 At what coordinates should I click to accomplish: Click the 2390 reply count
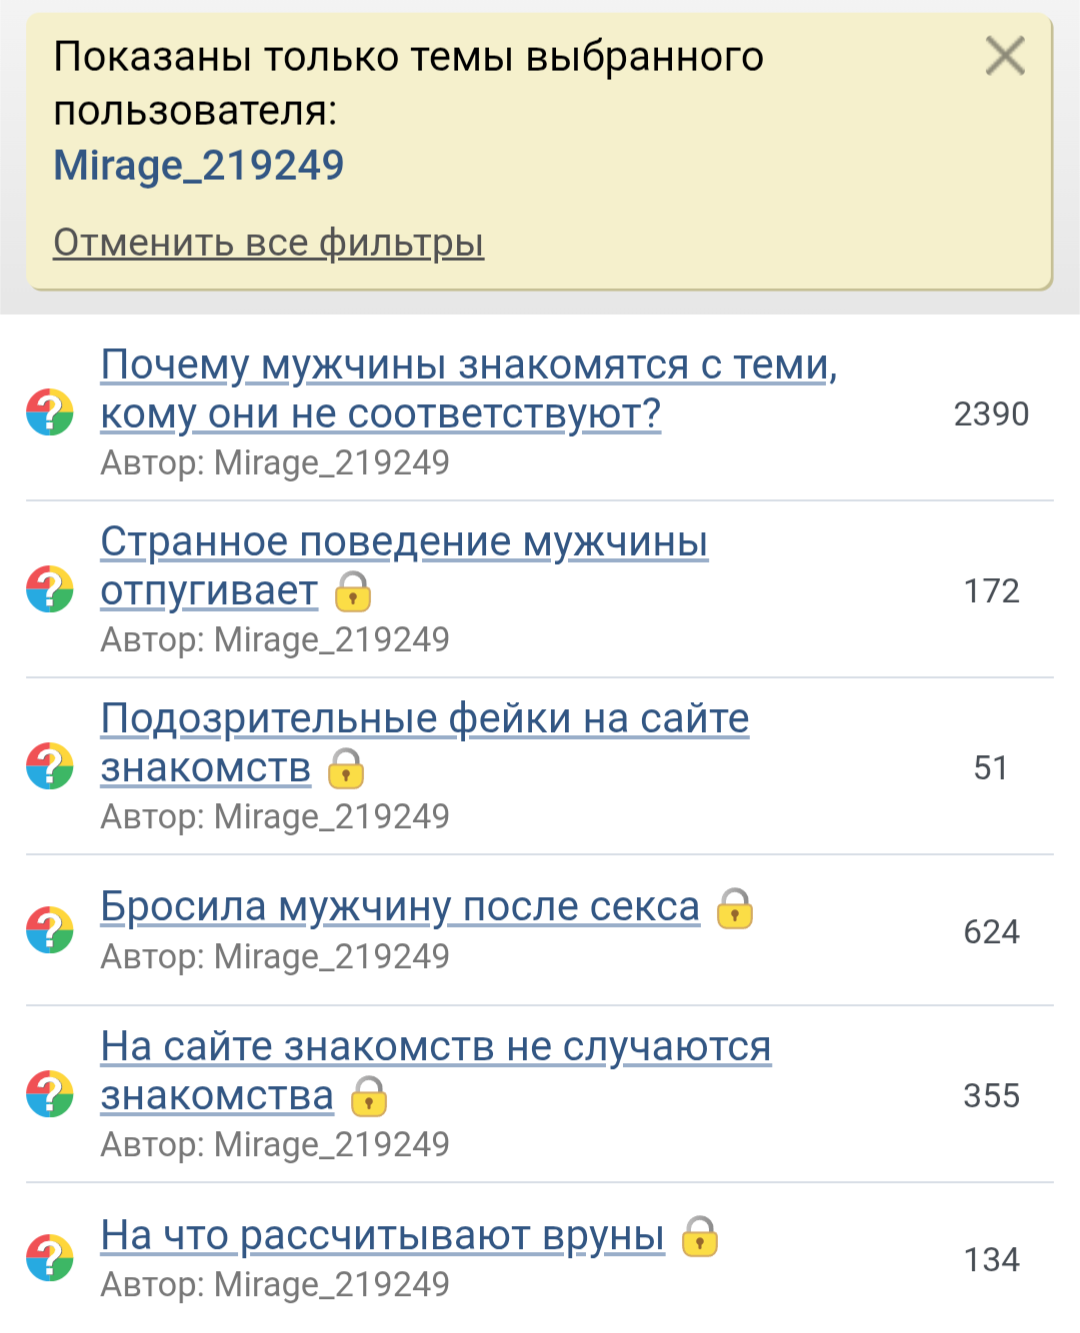point(991,414)
